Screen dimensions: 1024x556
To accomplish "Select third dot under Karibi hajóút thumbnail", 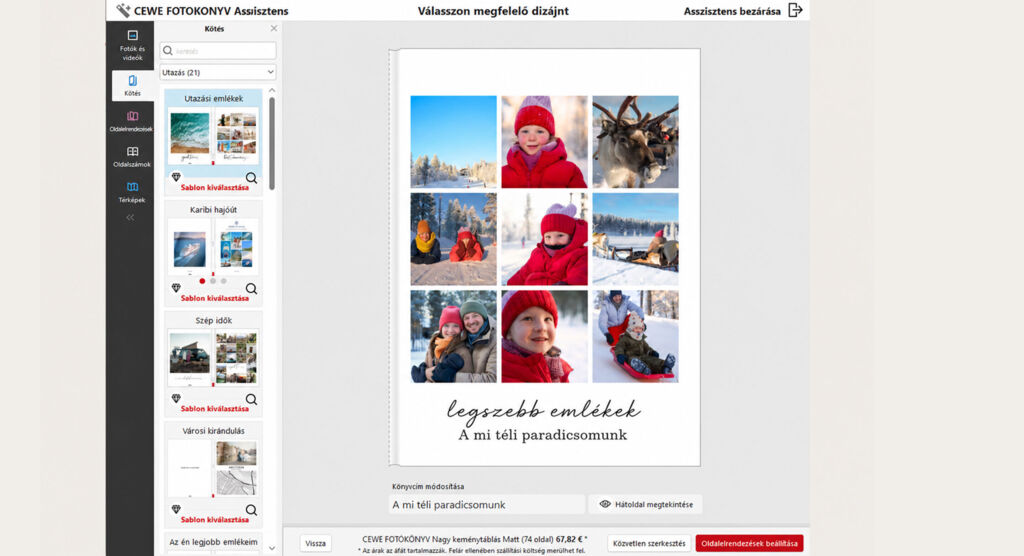I will coord(223,281).
